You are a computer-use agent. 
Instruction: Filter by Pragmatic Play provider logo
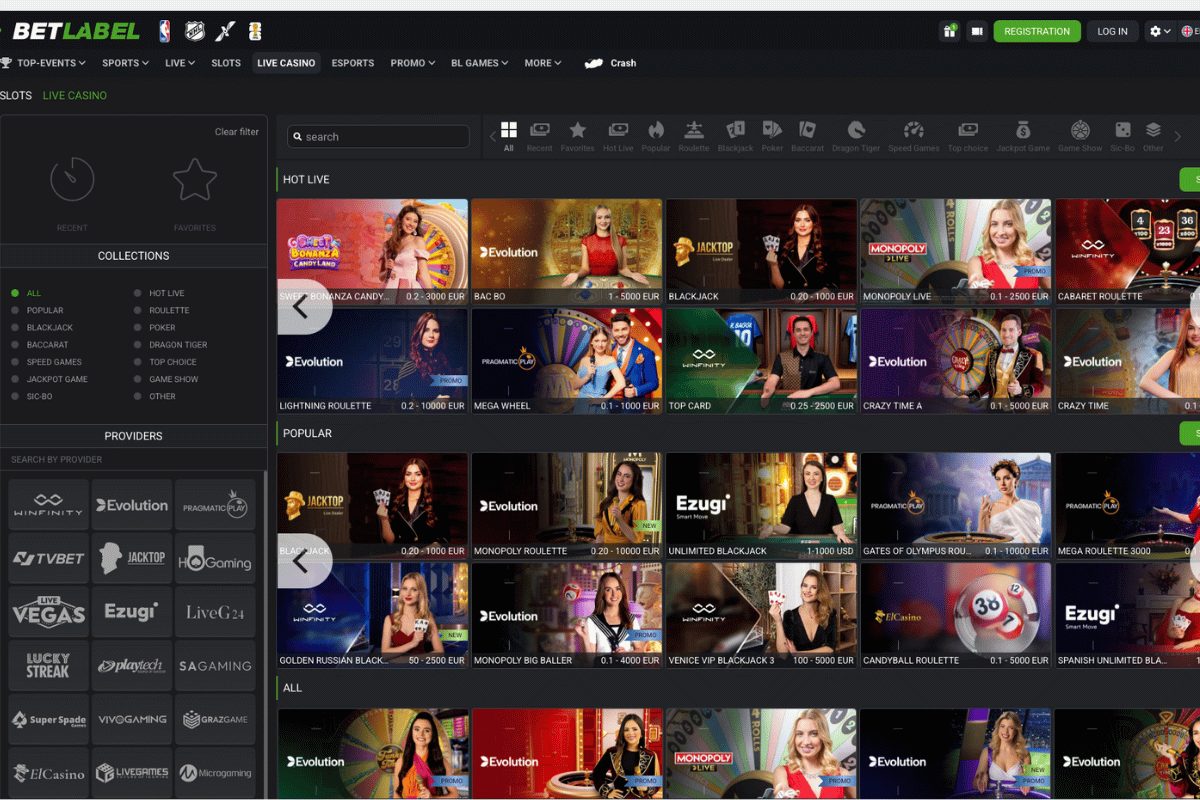coord(215,505)
